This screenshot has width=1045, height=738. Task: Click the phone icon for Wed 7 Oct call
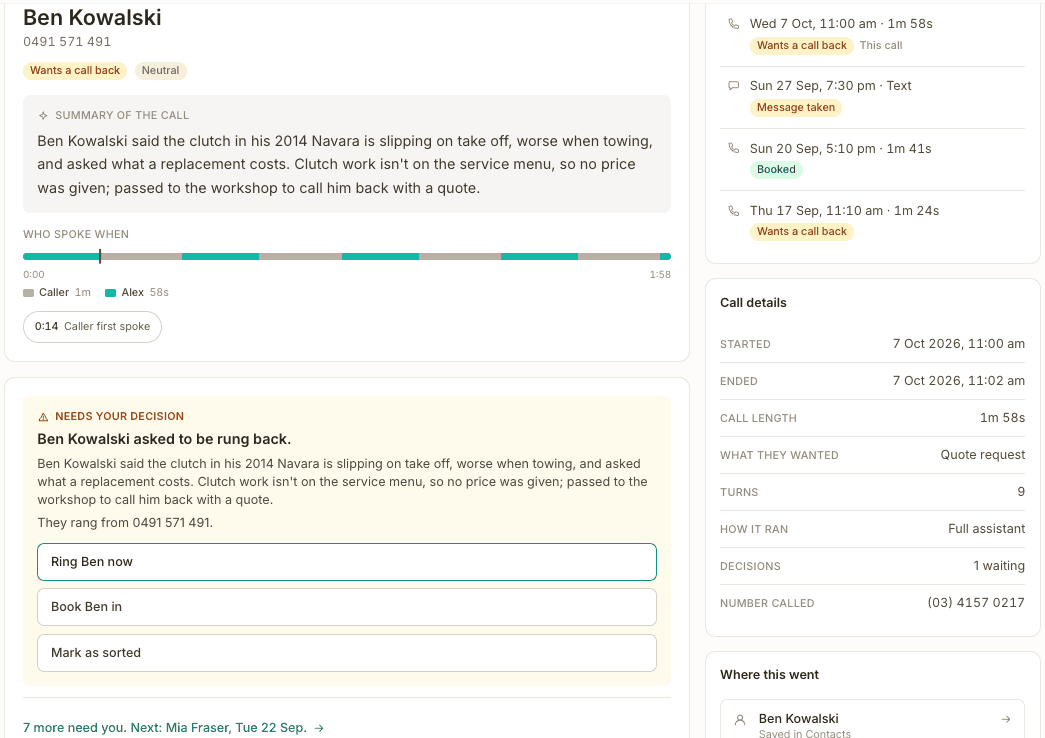point(733,24)
